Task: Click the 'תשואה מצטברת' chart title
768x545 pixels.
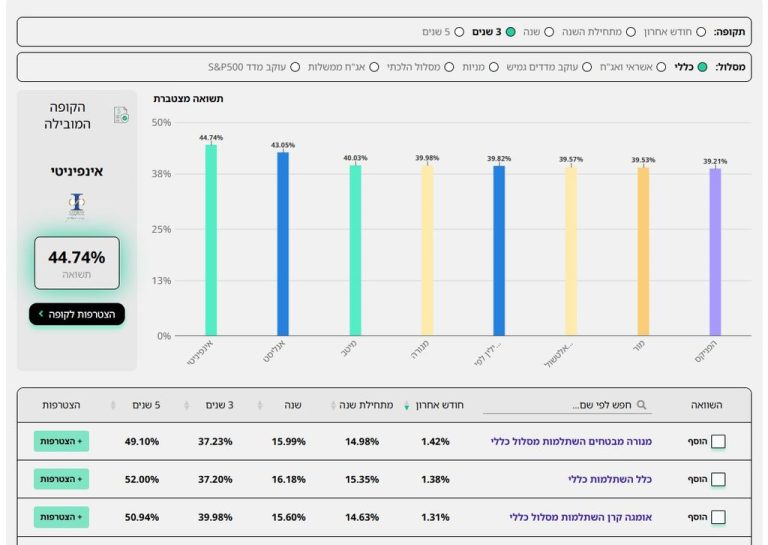Action: click(188, 99)
